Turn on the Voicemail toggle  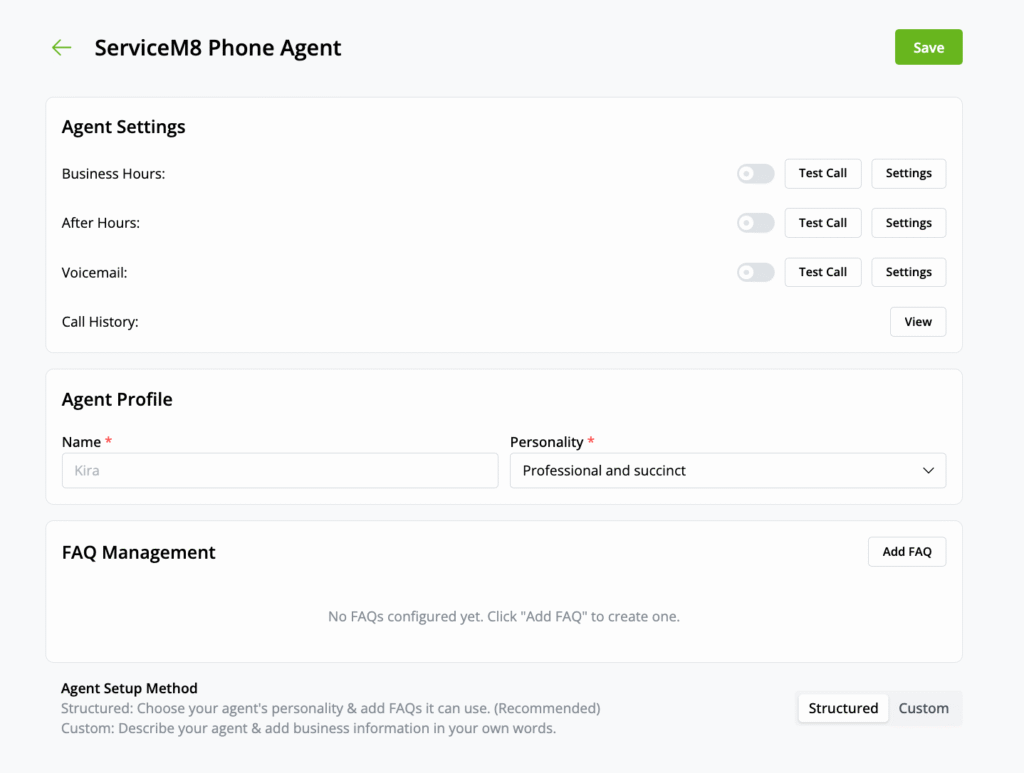coord(755,272)
